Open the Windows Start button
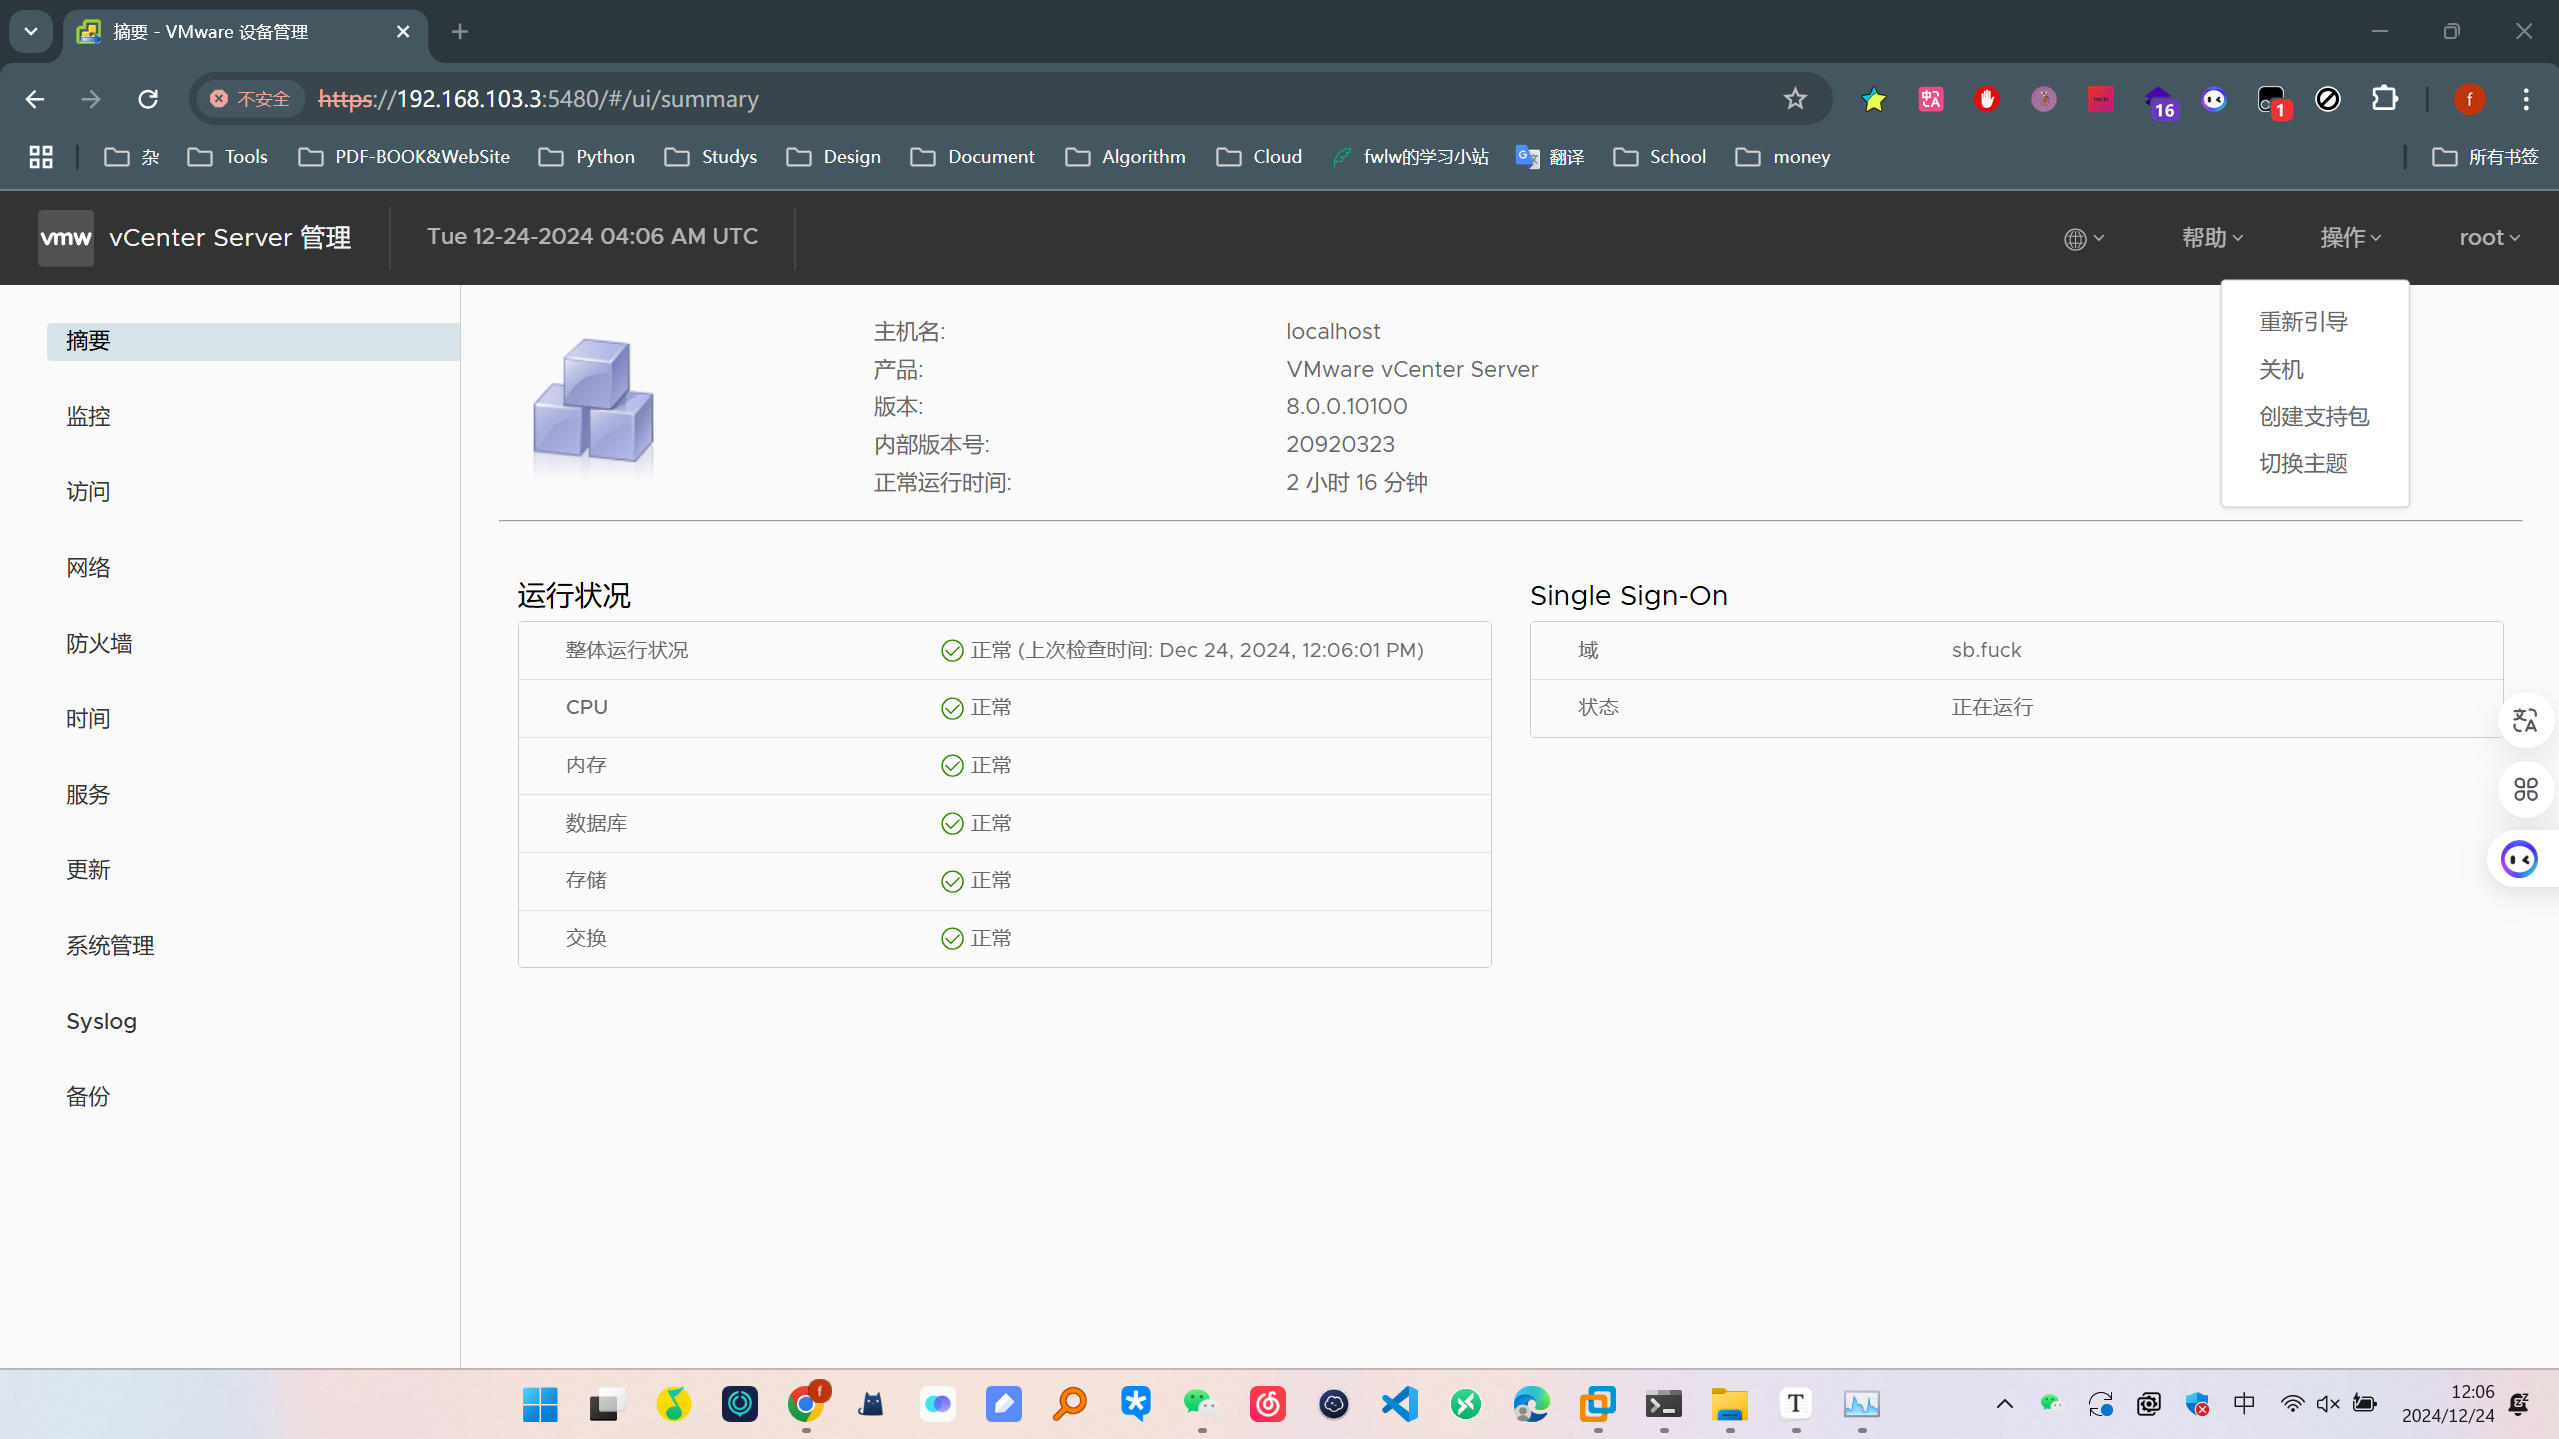This screenshot has width=2559, height=1439. point(540,1404)
